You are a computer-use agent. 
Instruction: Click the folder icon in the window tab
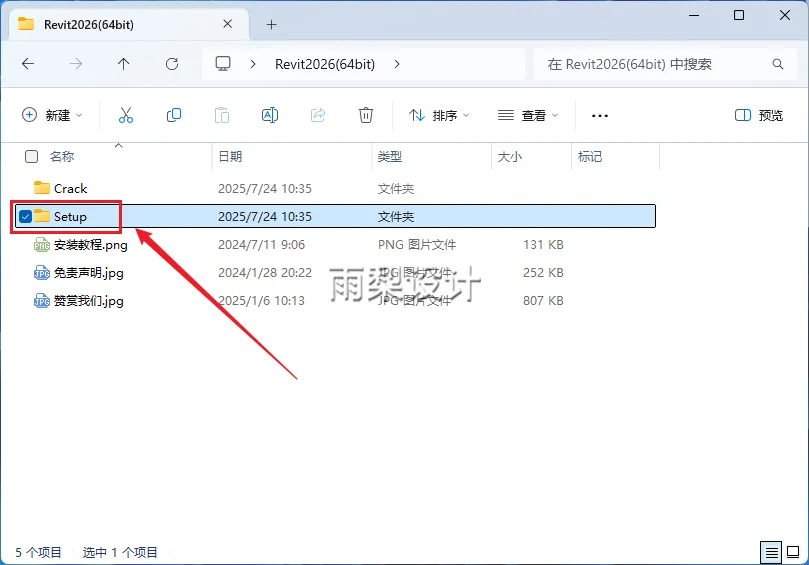tap(26, 24)
